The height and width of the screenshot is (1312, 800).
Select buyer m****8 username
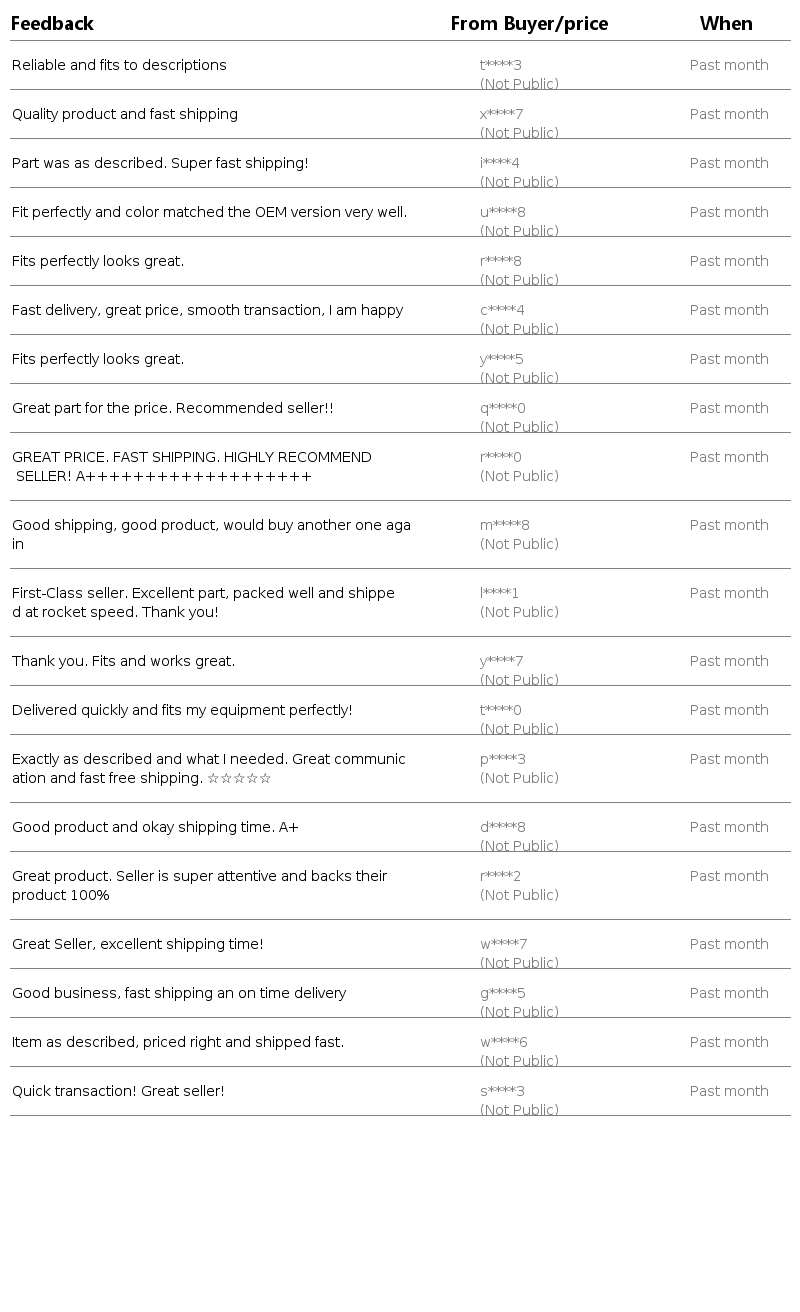504,525
